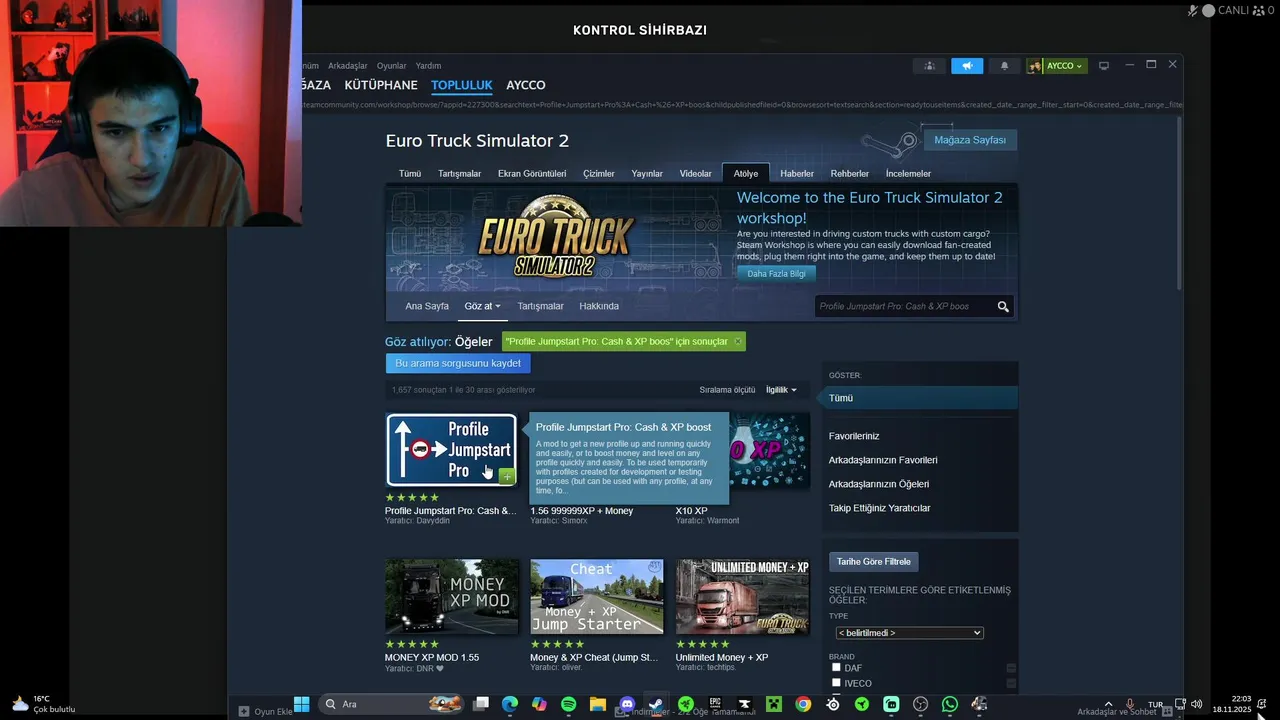This screenshot has height=720, width=1280.
Task: Check the DAF brand checkbox
Action: [836, 667]
